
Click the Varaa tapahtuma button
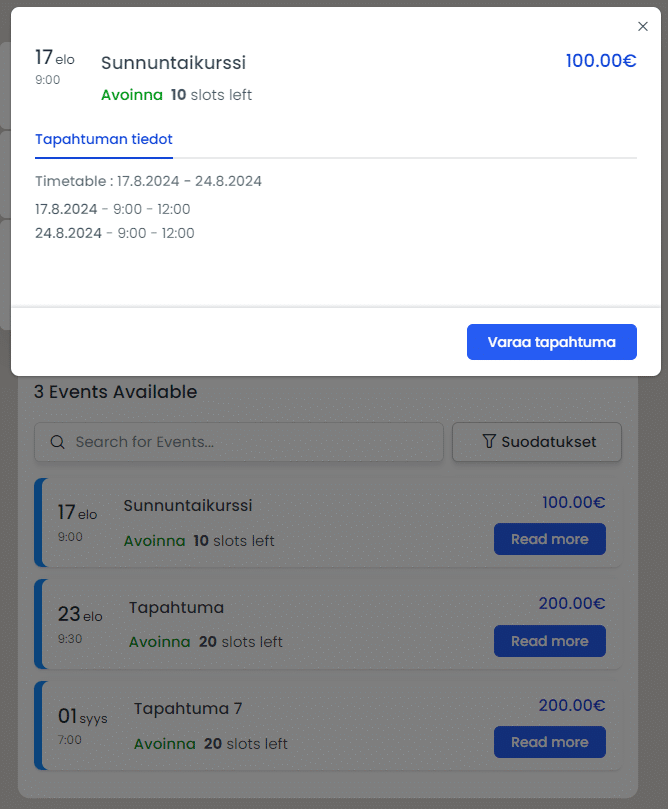pyautogui.click(x=551, y=341)
